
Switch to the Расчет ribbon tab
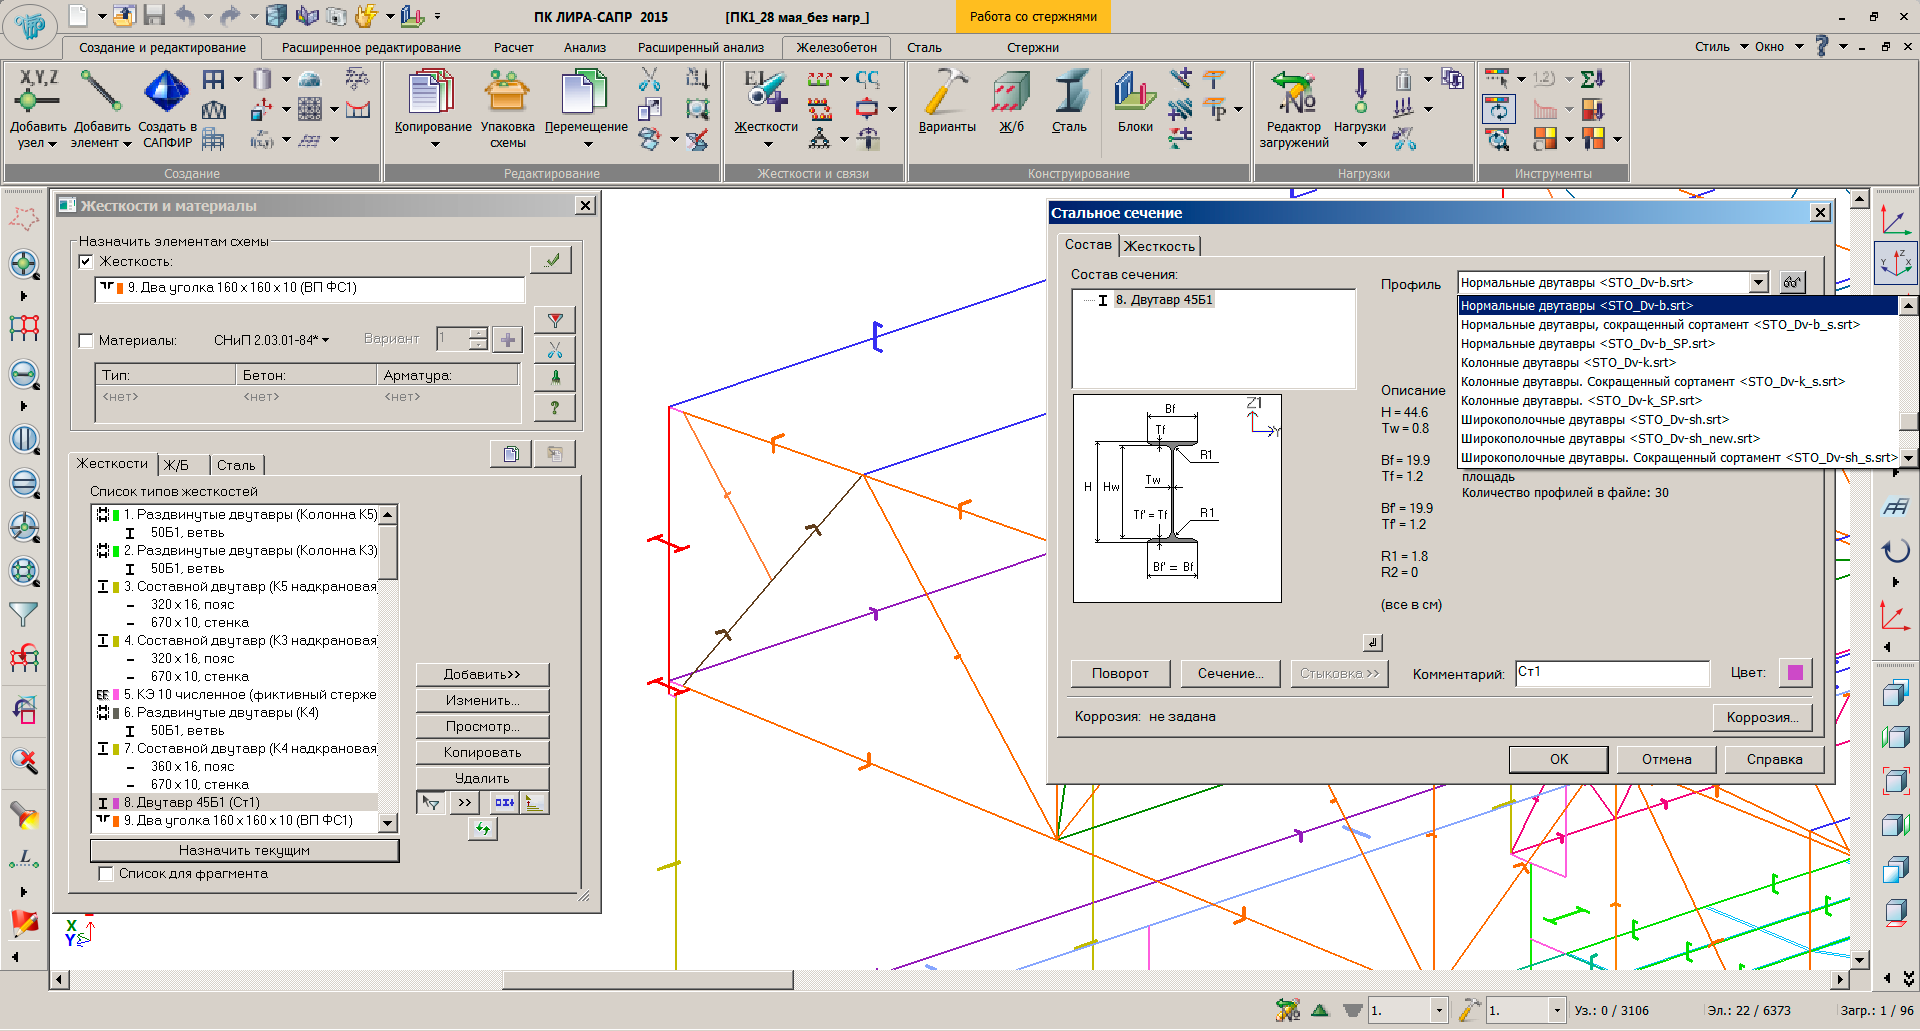[x=513, y=48]
